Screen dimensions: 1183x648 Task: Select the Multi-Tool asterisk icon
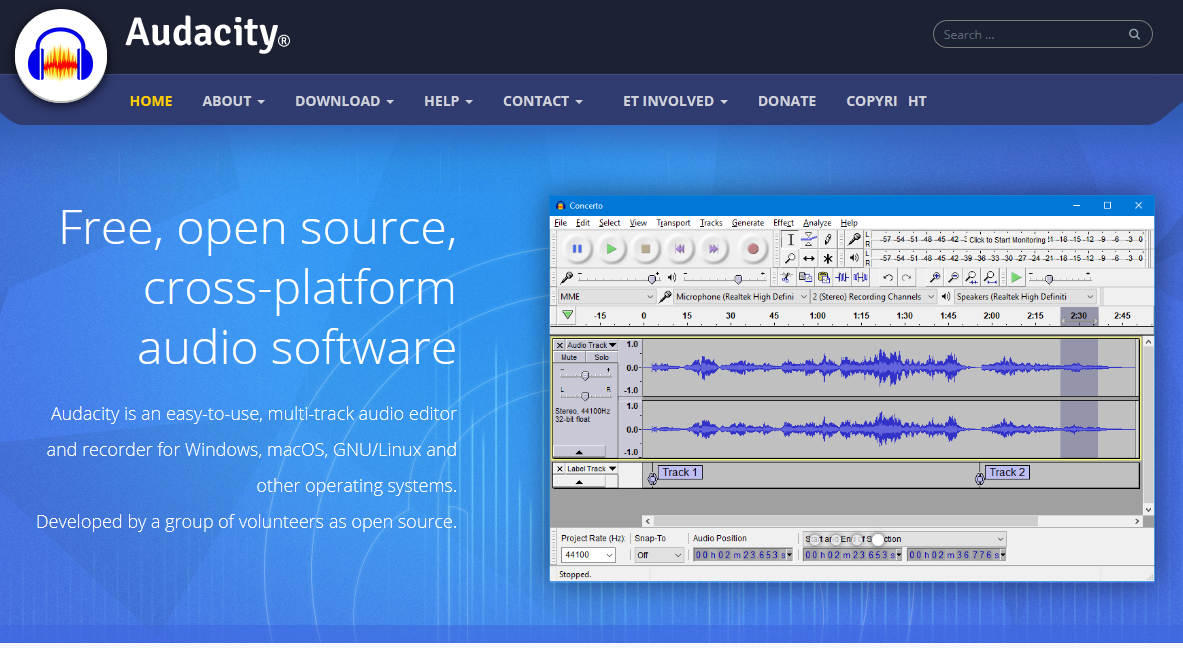[x=828, y=258]
